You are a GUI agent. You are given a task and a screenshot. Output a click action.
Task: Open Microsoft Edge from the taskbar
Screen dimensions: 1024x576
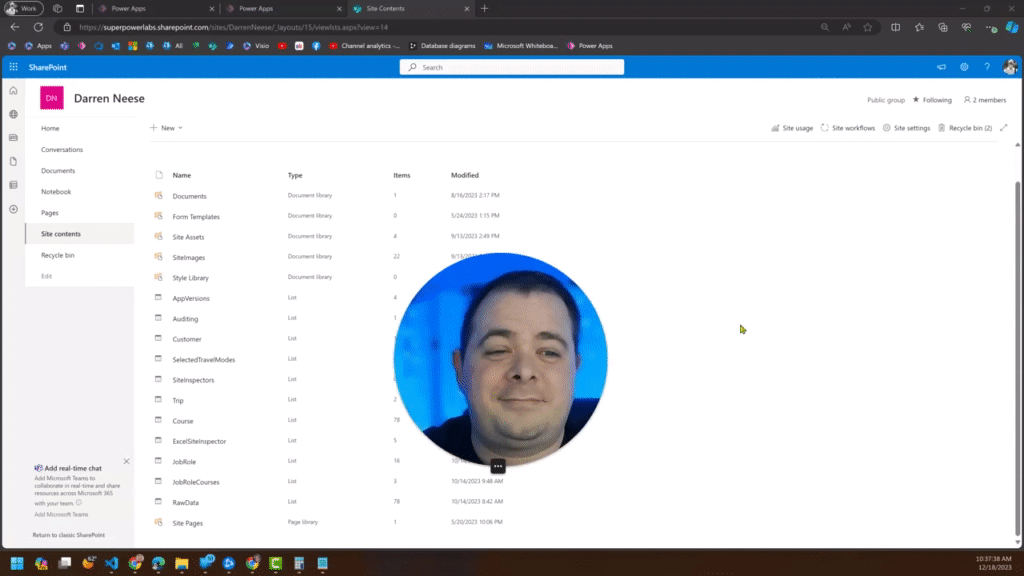pyautogui.click(x=158, y=563)
